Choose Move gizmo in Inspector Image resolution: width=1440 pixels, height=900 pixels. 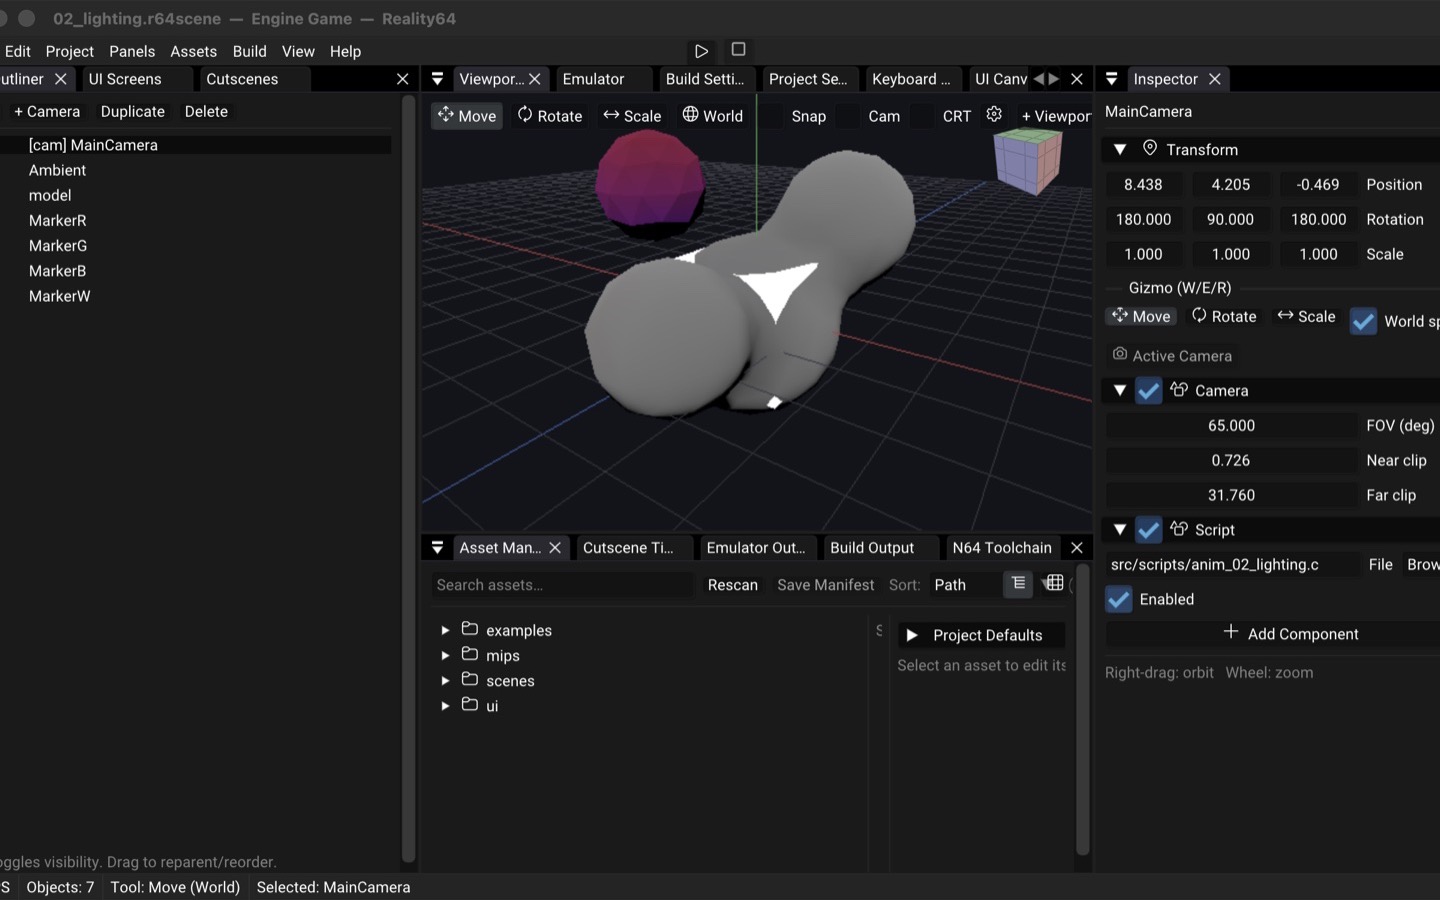tap(1141, 316)
